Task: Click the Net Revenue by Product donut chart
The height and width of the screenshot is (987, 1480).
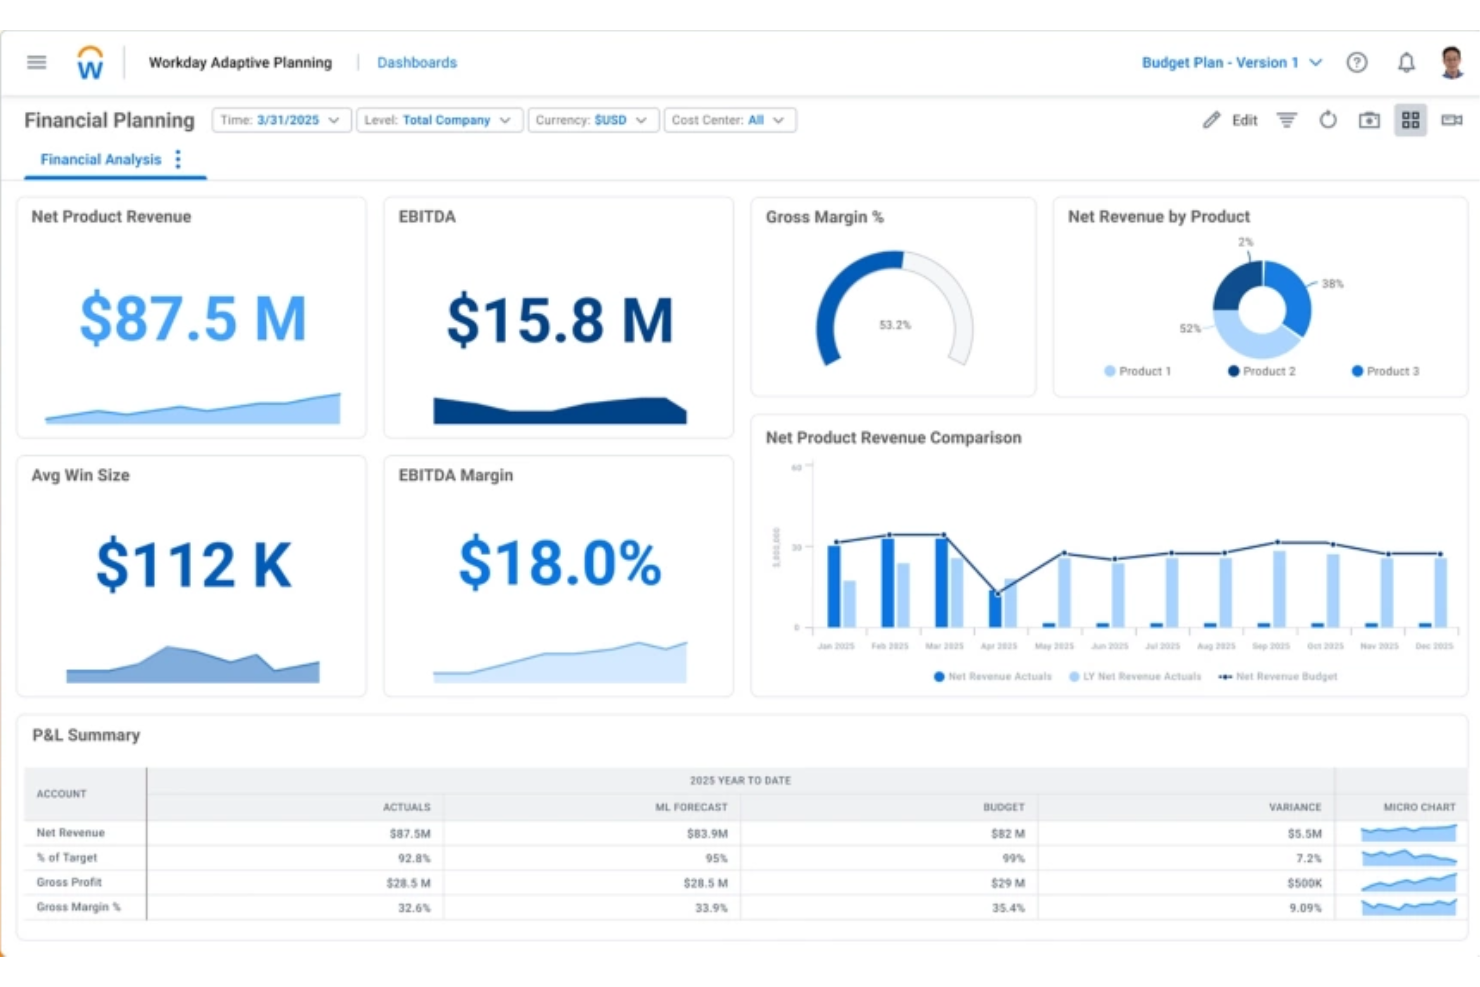Action: pos(1262,309)
